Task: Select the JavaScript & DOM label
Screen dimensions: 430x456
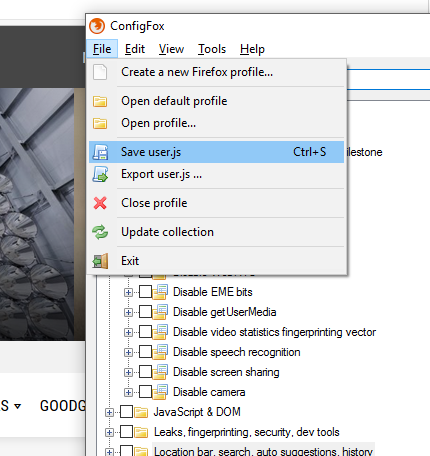Action: 197,412
